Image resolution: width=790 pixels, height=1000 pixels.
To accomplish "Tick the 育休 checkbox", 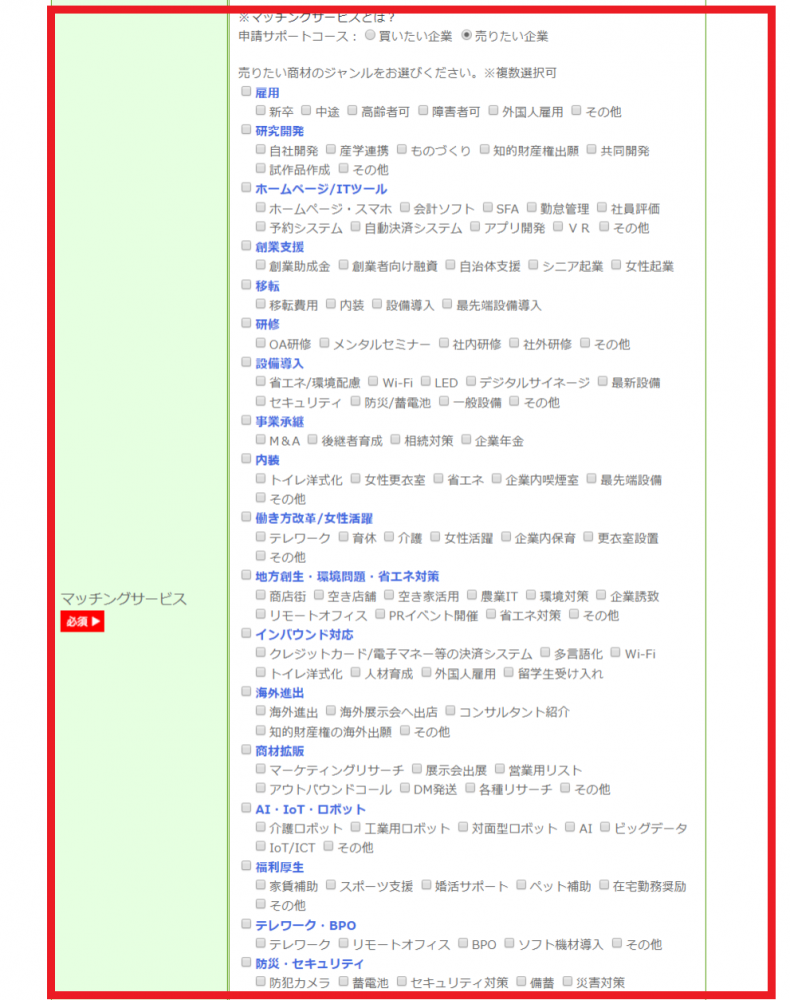I will pos(343,537).
